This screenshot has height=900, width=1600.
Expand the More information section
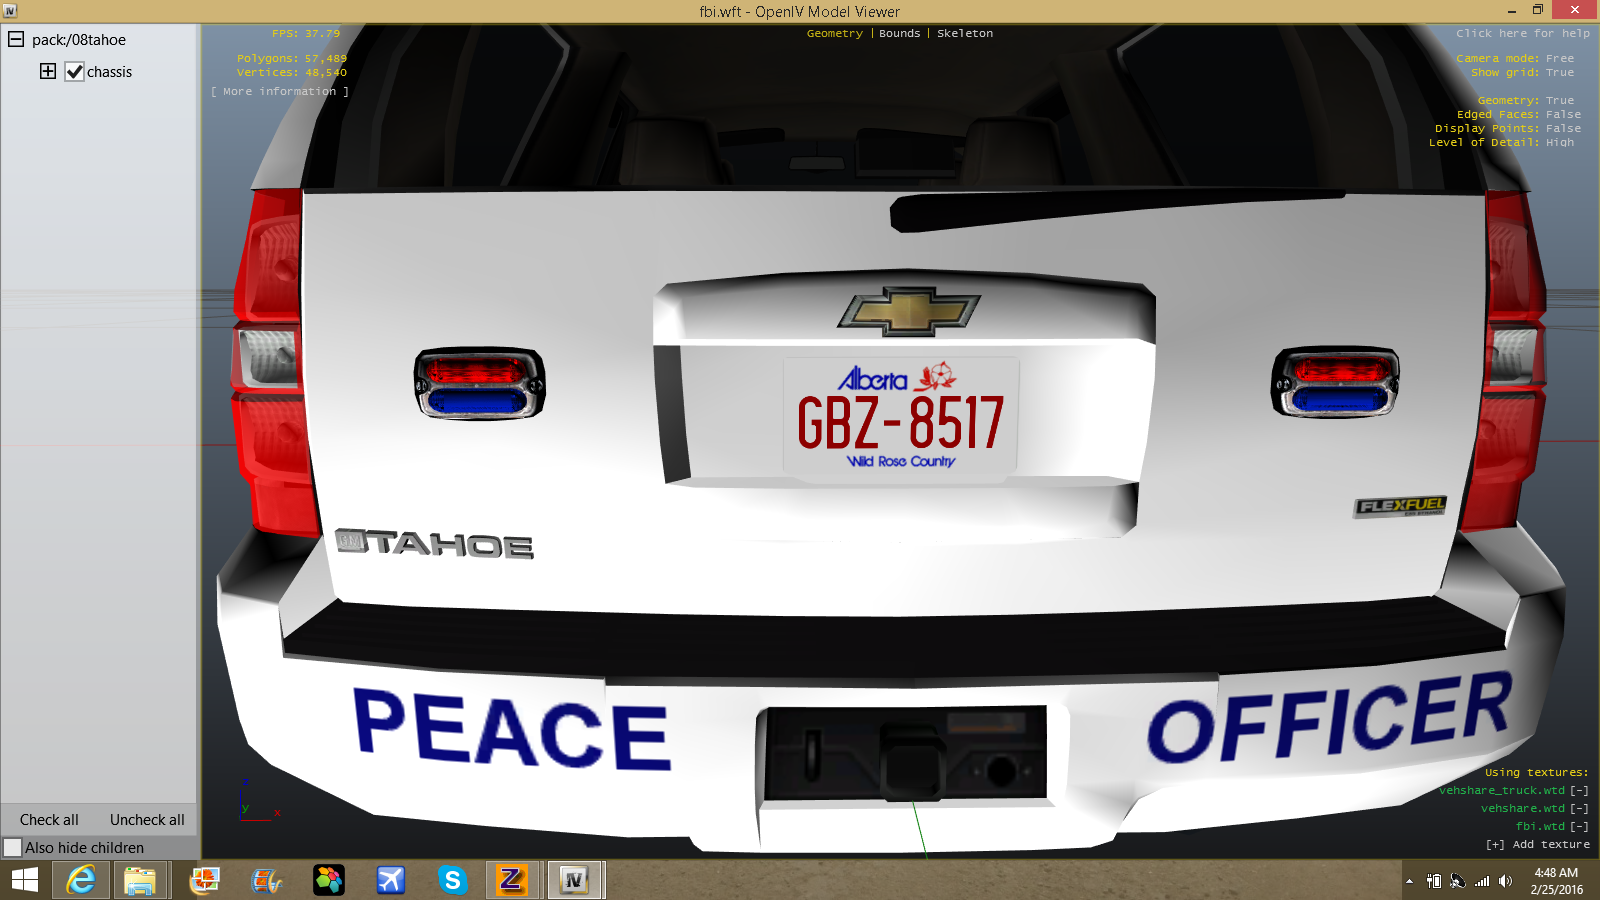coord(280,91)
